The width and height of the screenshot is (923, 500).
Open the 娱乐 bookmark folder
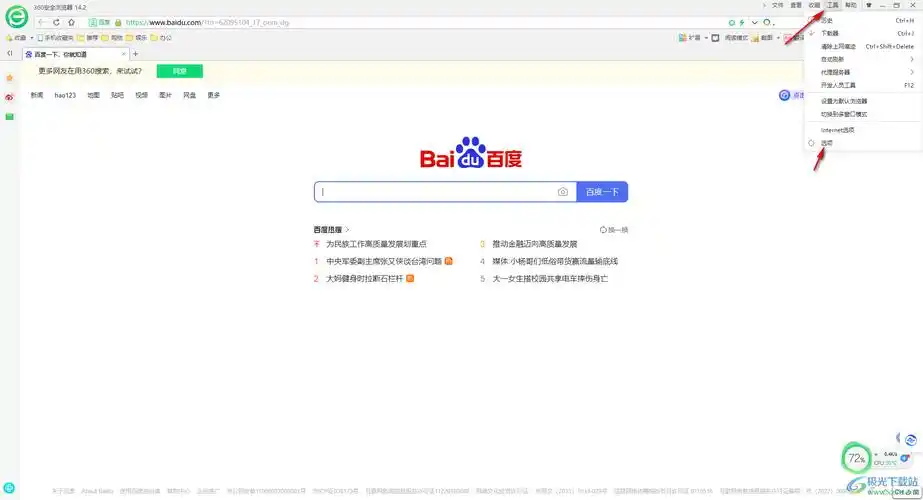point(137,38)
